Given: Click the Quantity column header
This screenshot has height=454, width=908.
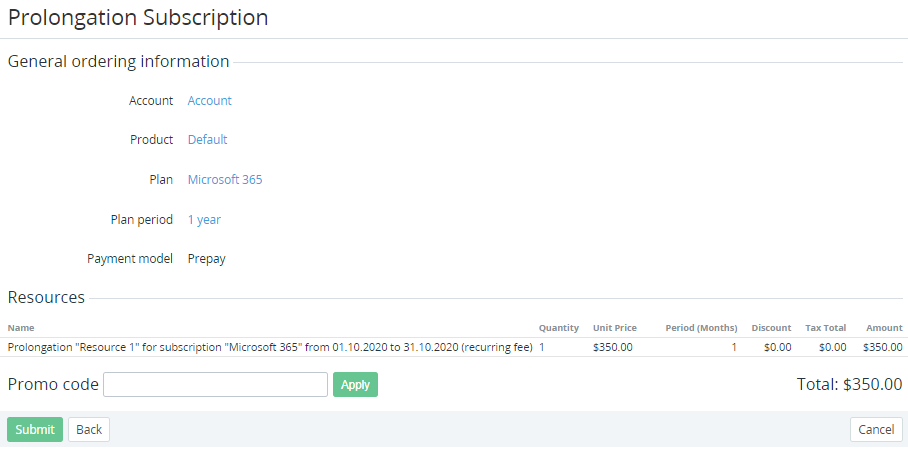Looking at the screenshot, I should coord(559,328).
